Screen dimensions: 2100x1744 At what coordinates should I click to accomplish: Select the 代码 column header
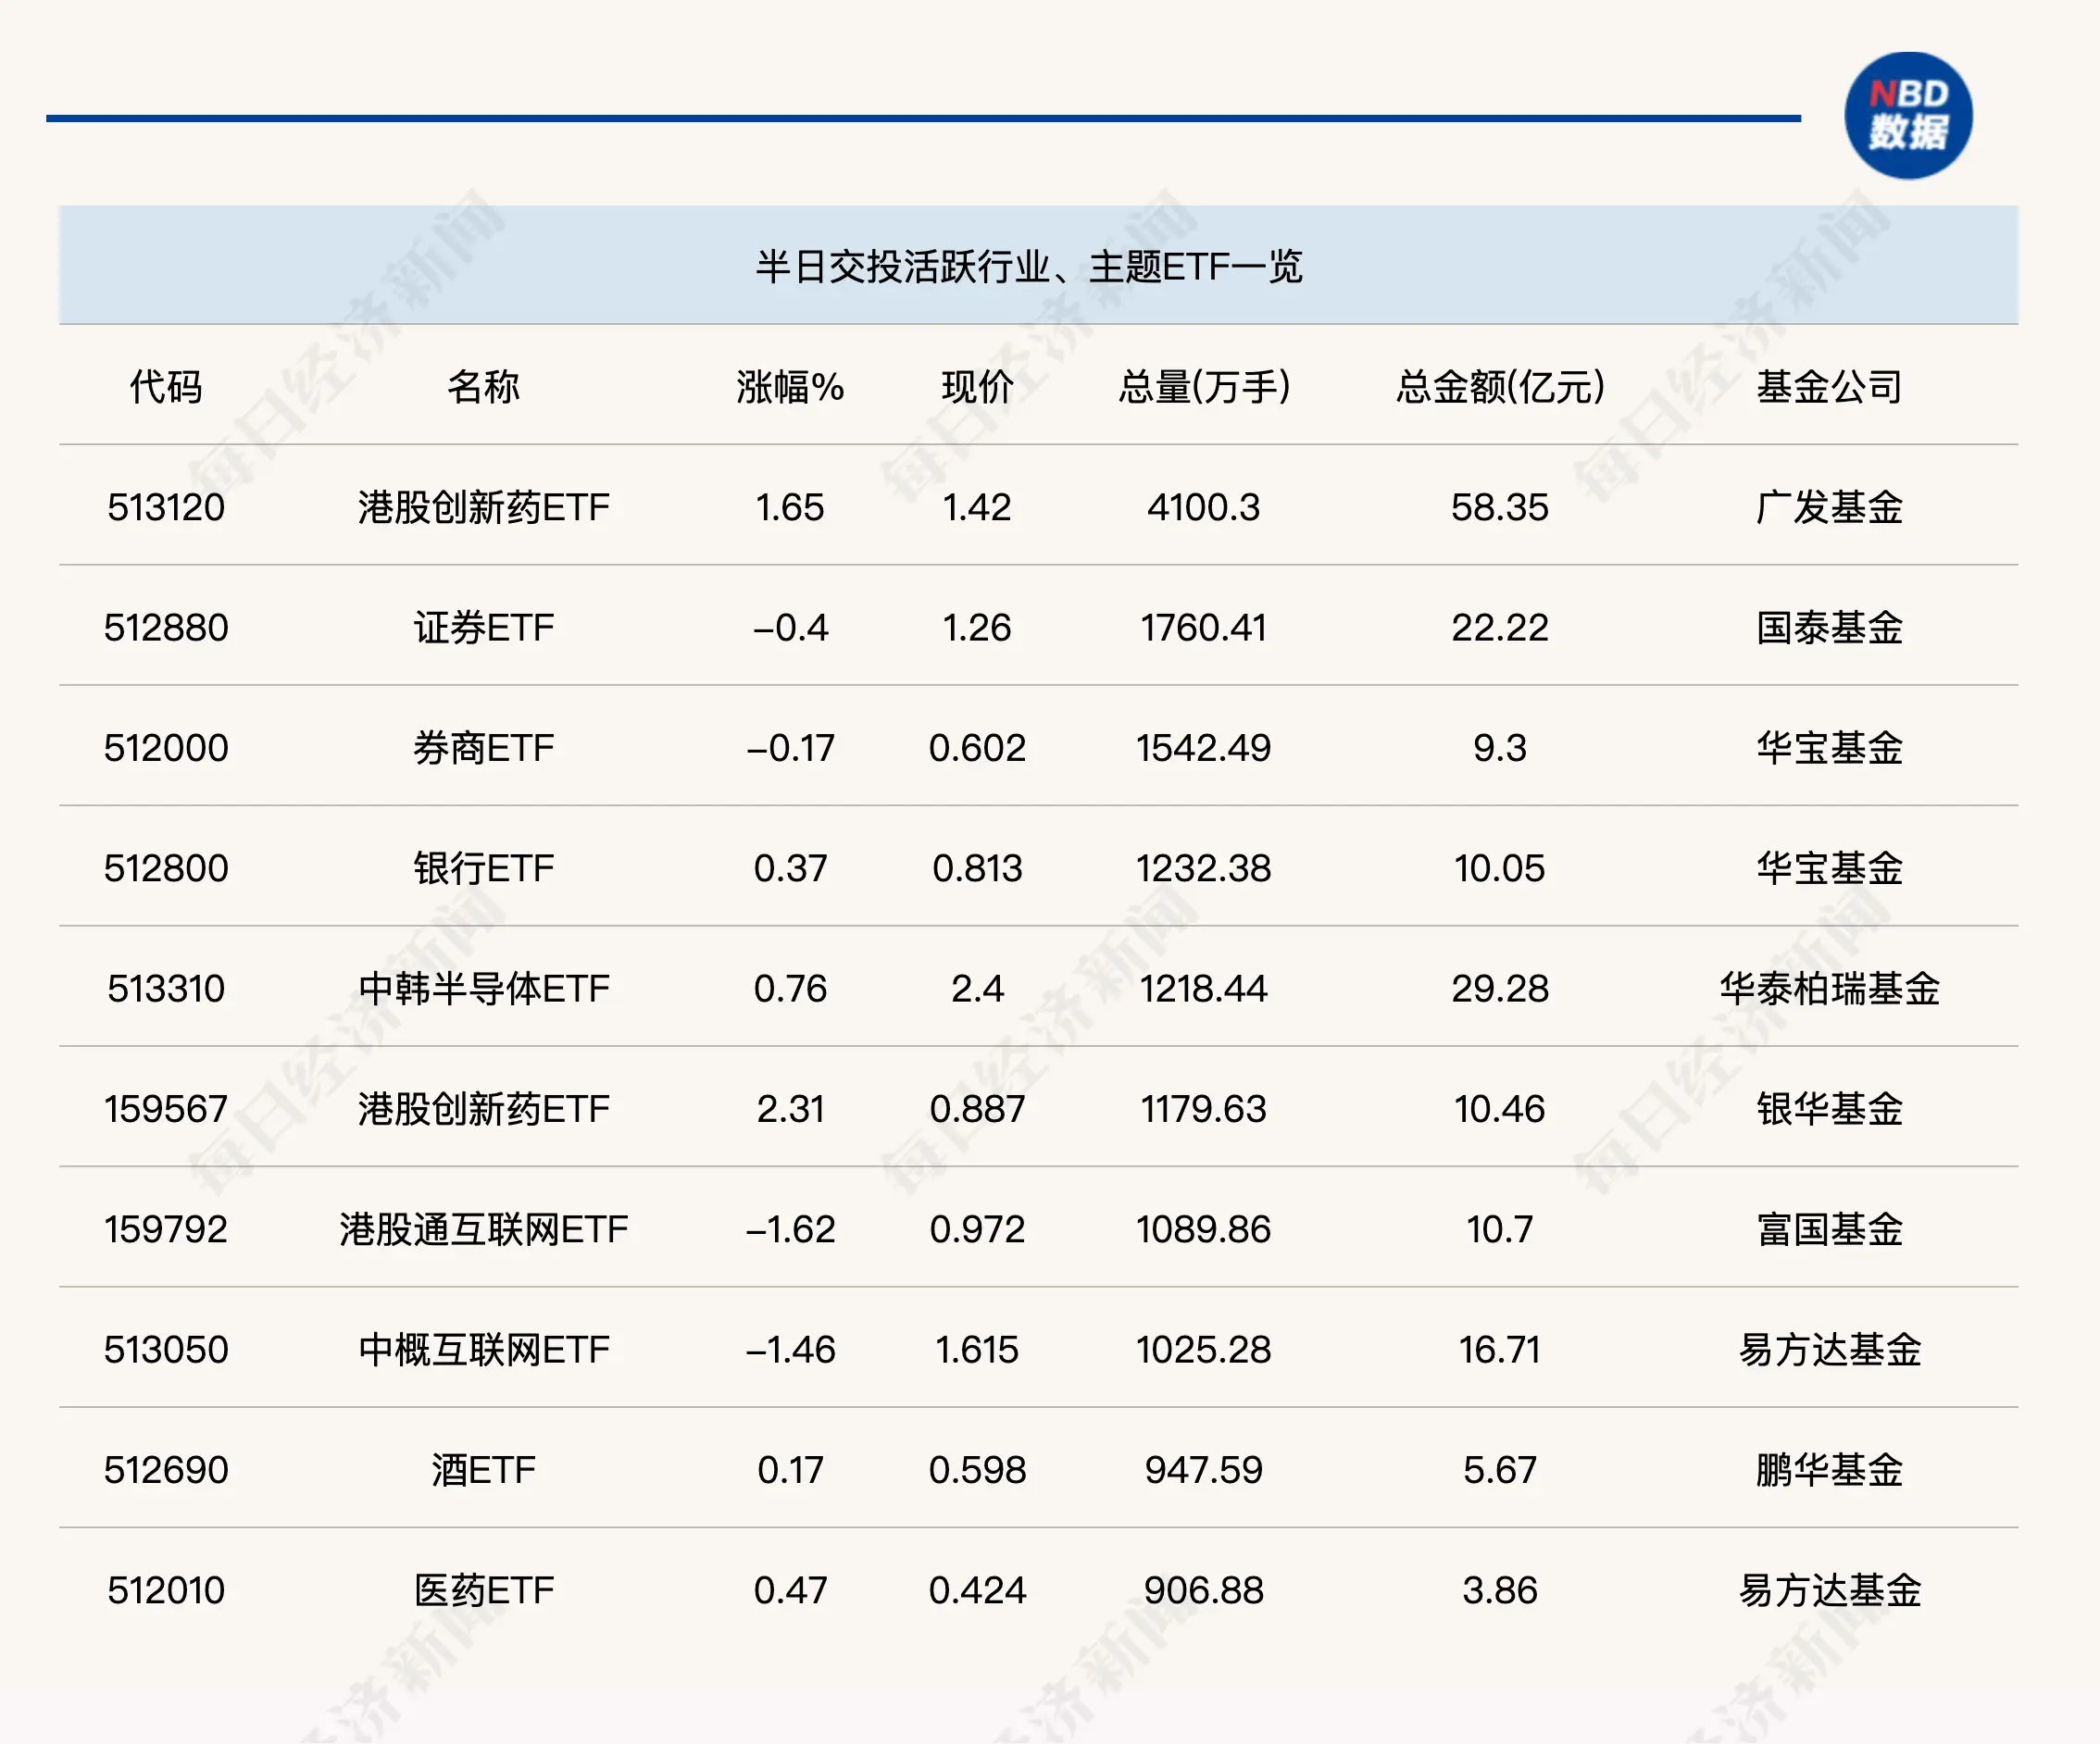(166, 387)
